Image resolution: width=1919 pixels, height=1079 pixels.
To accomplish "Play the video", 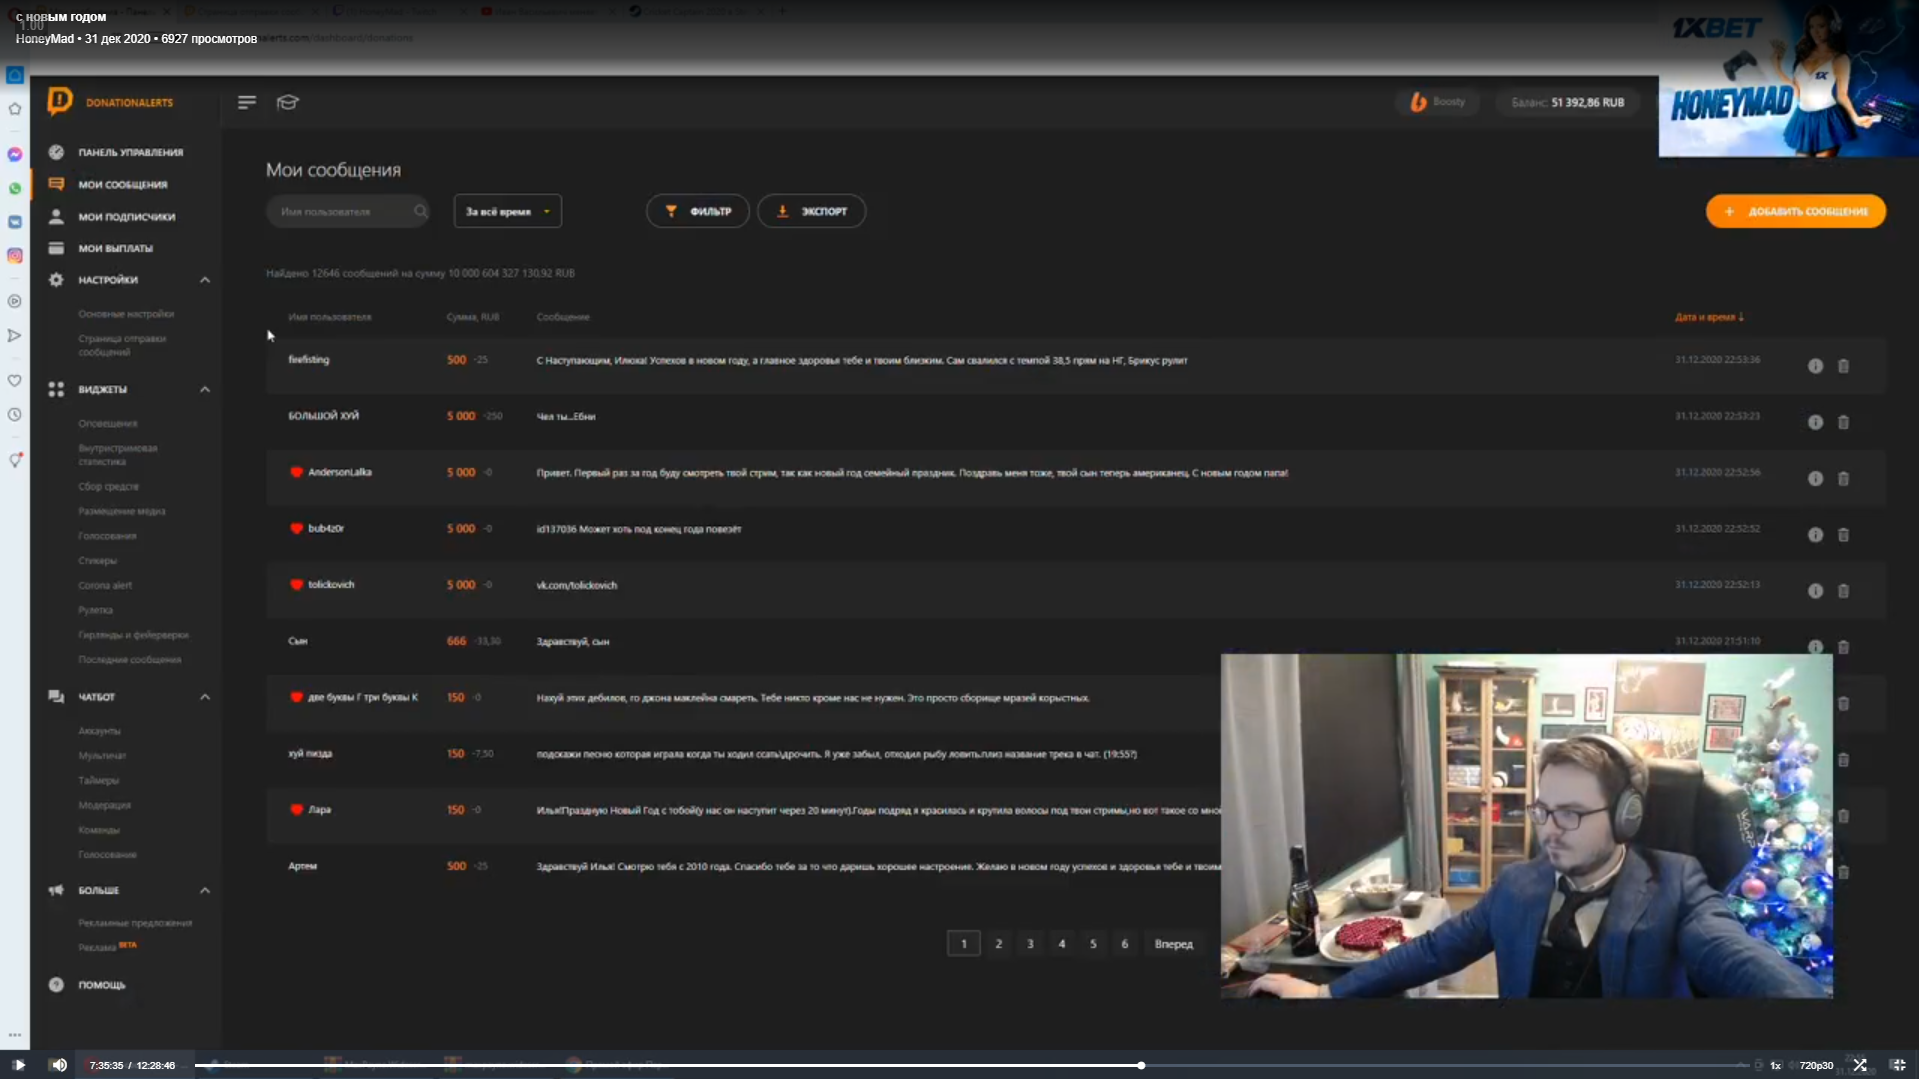I will pyautogui.click(x=19, y=1065).
